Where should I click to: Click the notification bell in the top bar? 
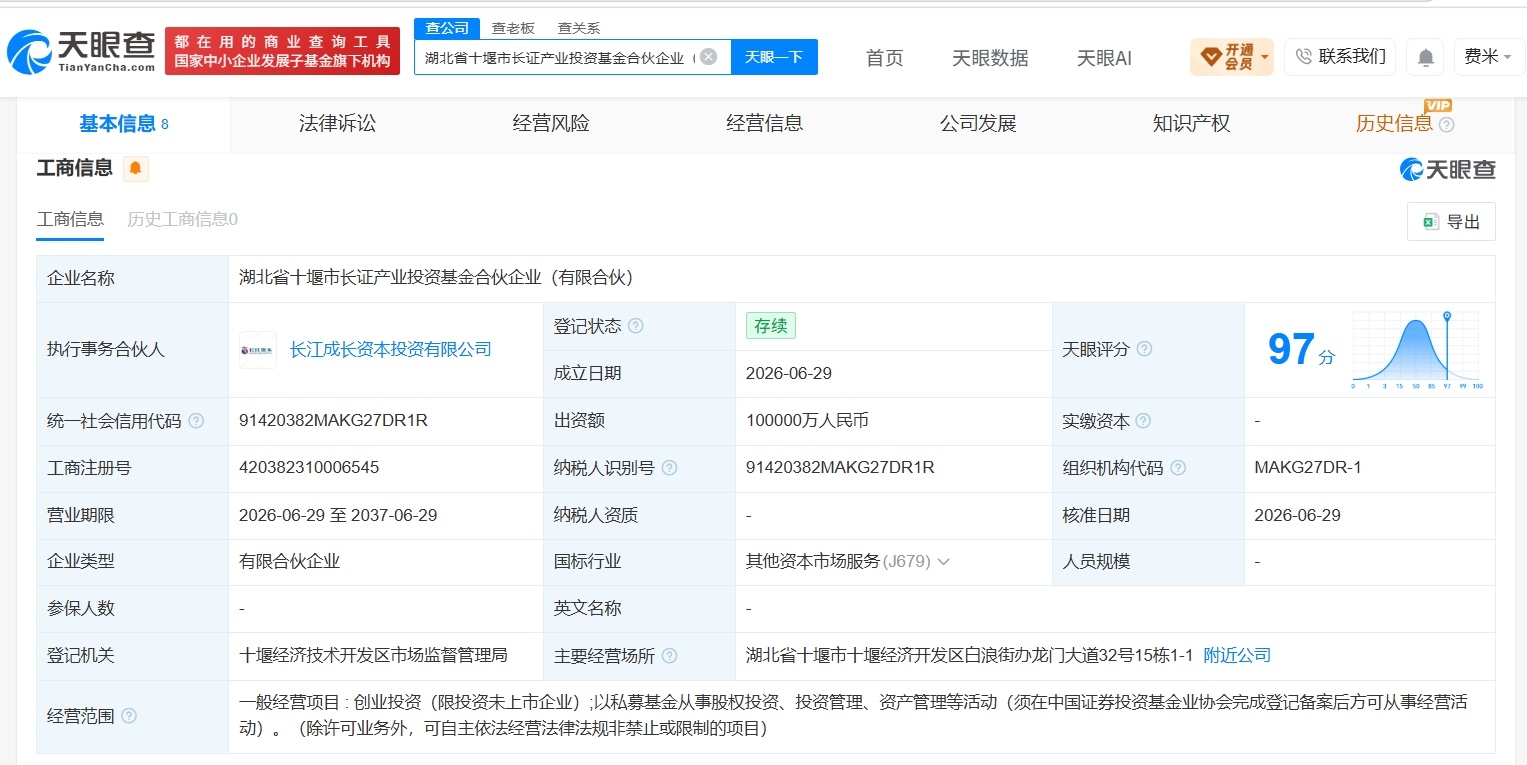pyautogui.click(x=1424, y=57)
